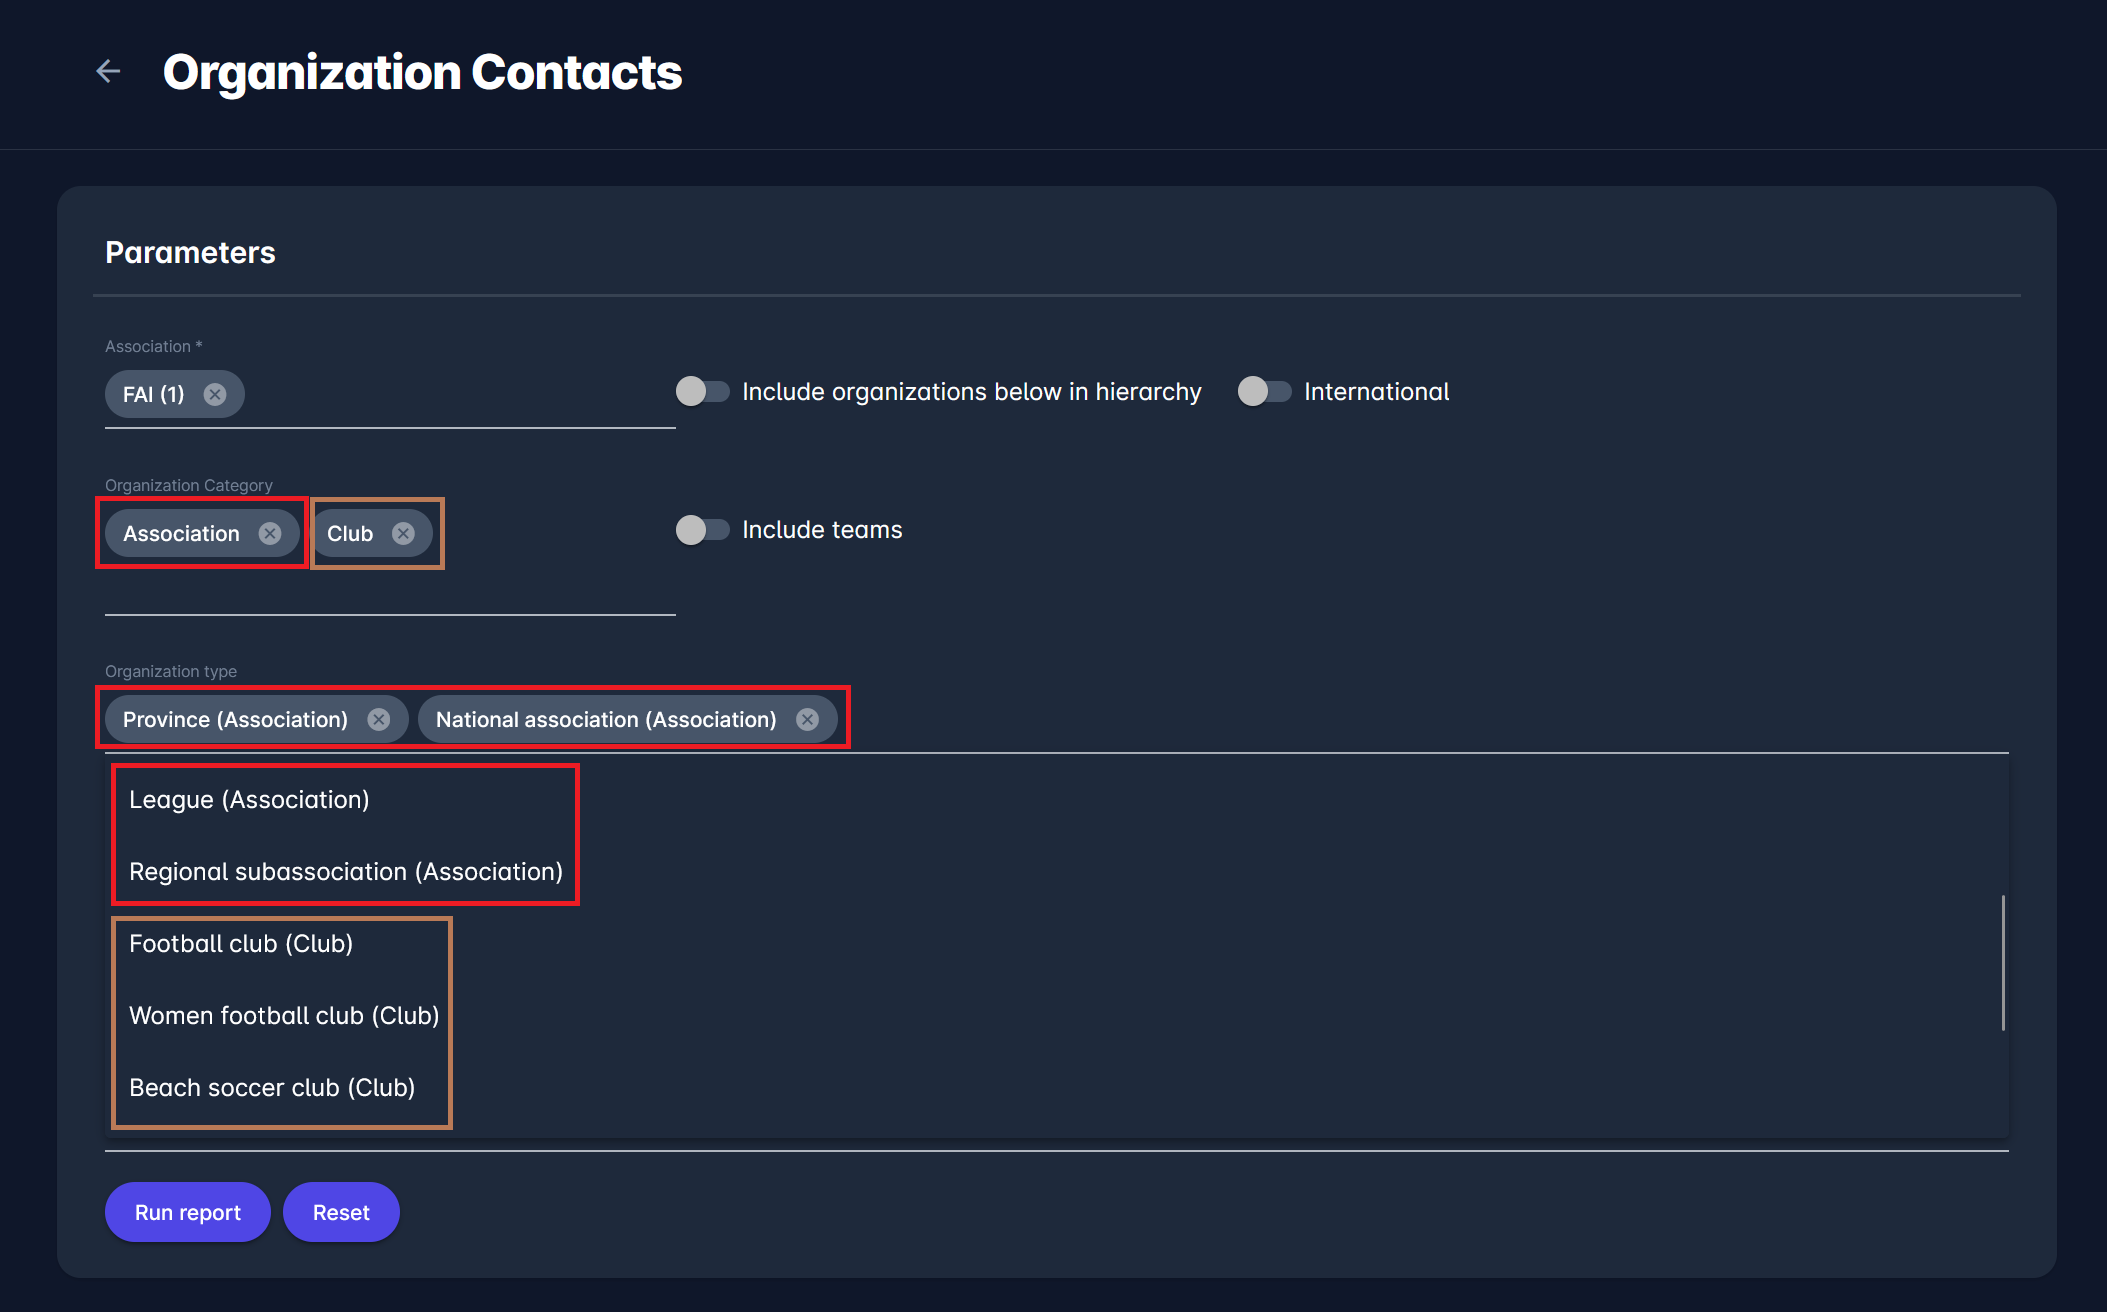Click the back arrow icon
2107x1312 pixels.
[108, 71]
